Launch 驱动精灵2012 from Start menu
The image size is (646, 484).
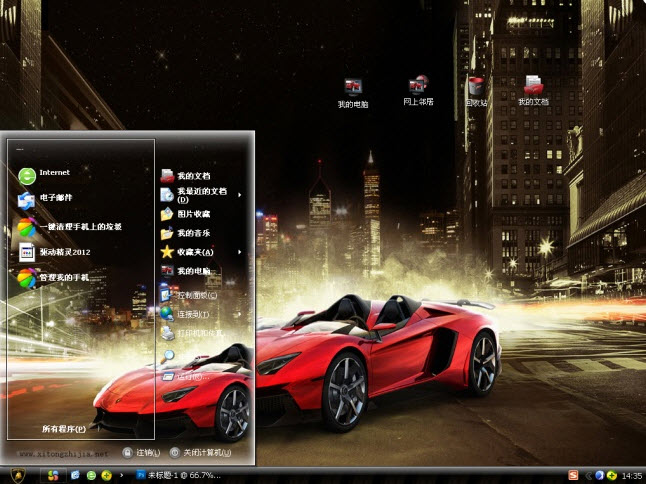[71, 252]
